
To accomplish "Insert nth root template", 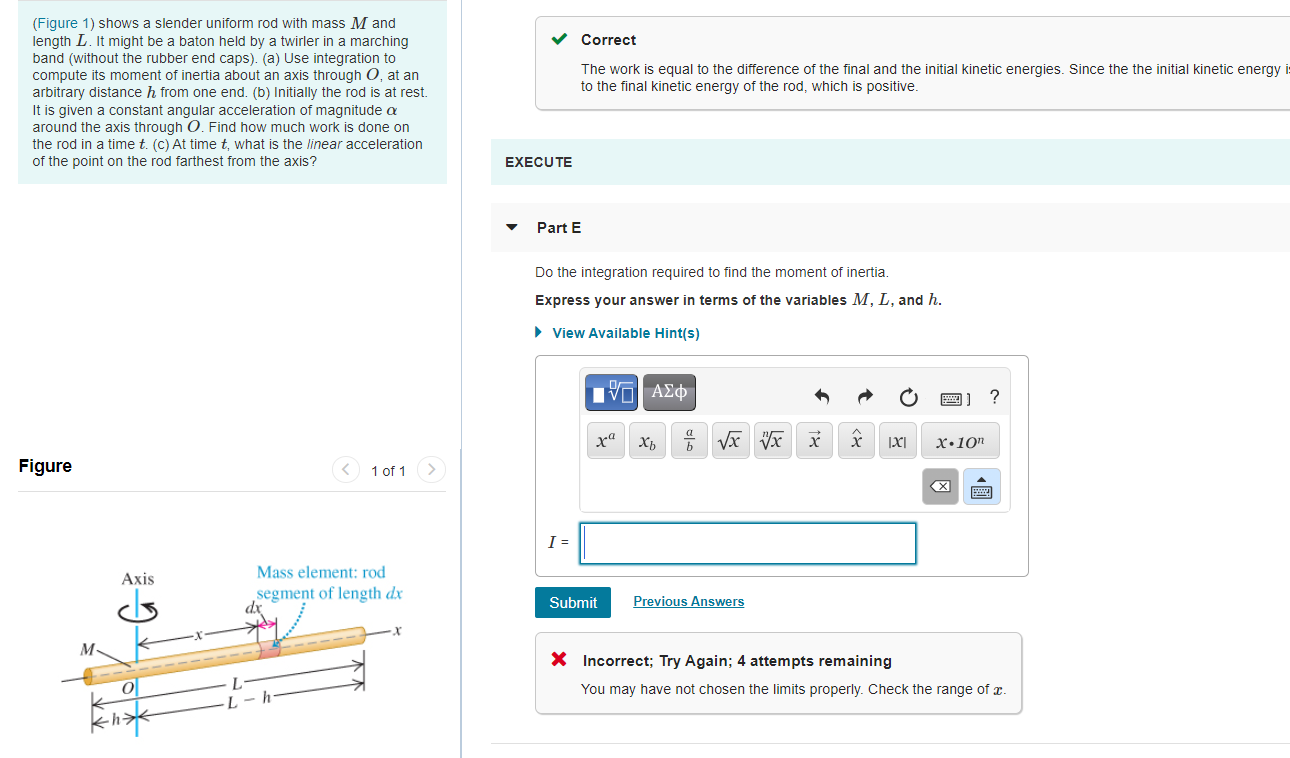I will [x=772, y=441].
